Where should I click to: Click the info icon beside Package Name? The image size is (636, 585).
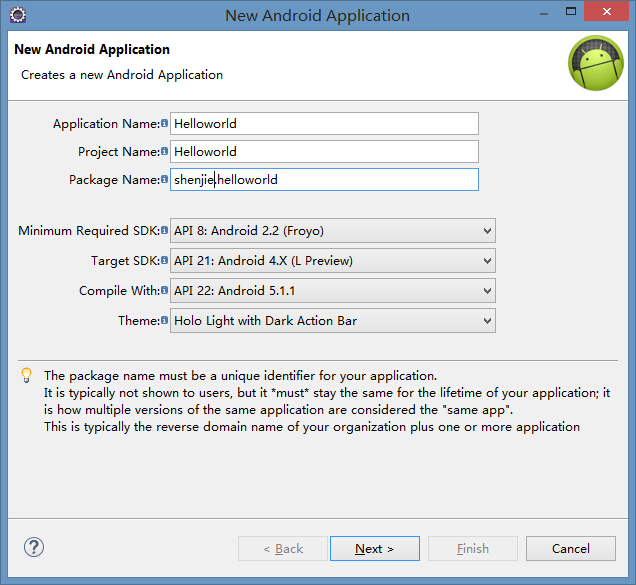[x=164, y=179]
